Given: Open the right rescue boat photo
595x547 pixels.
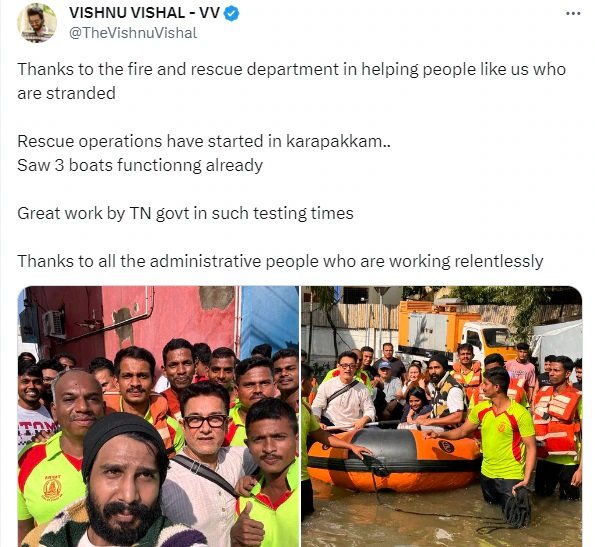Looking at the screenshot, I should click(442, 416).
